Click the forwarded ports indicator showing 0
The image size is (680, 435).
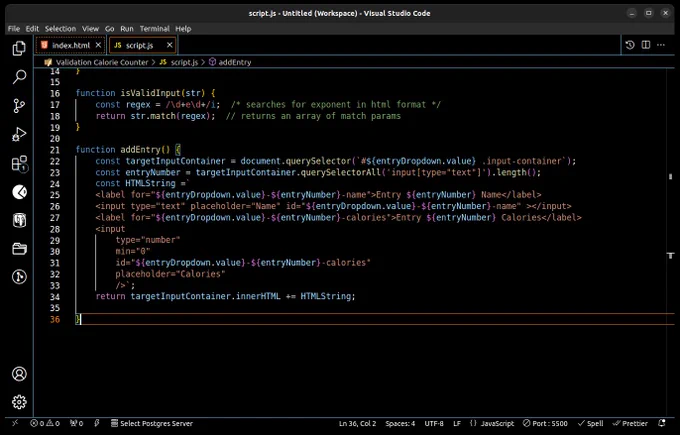(76, 423)
